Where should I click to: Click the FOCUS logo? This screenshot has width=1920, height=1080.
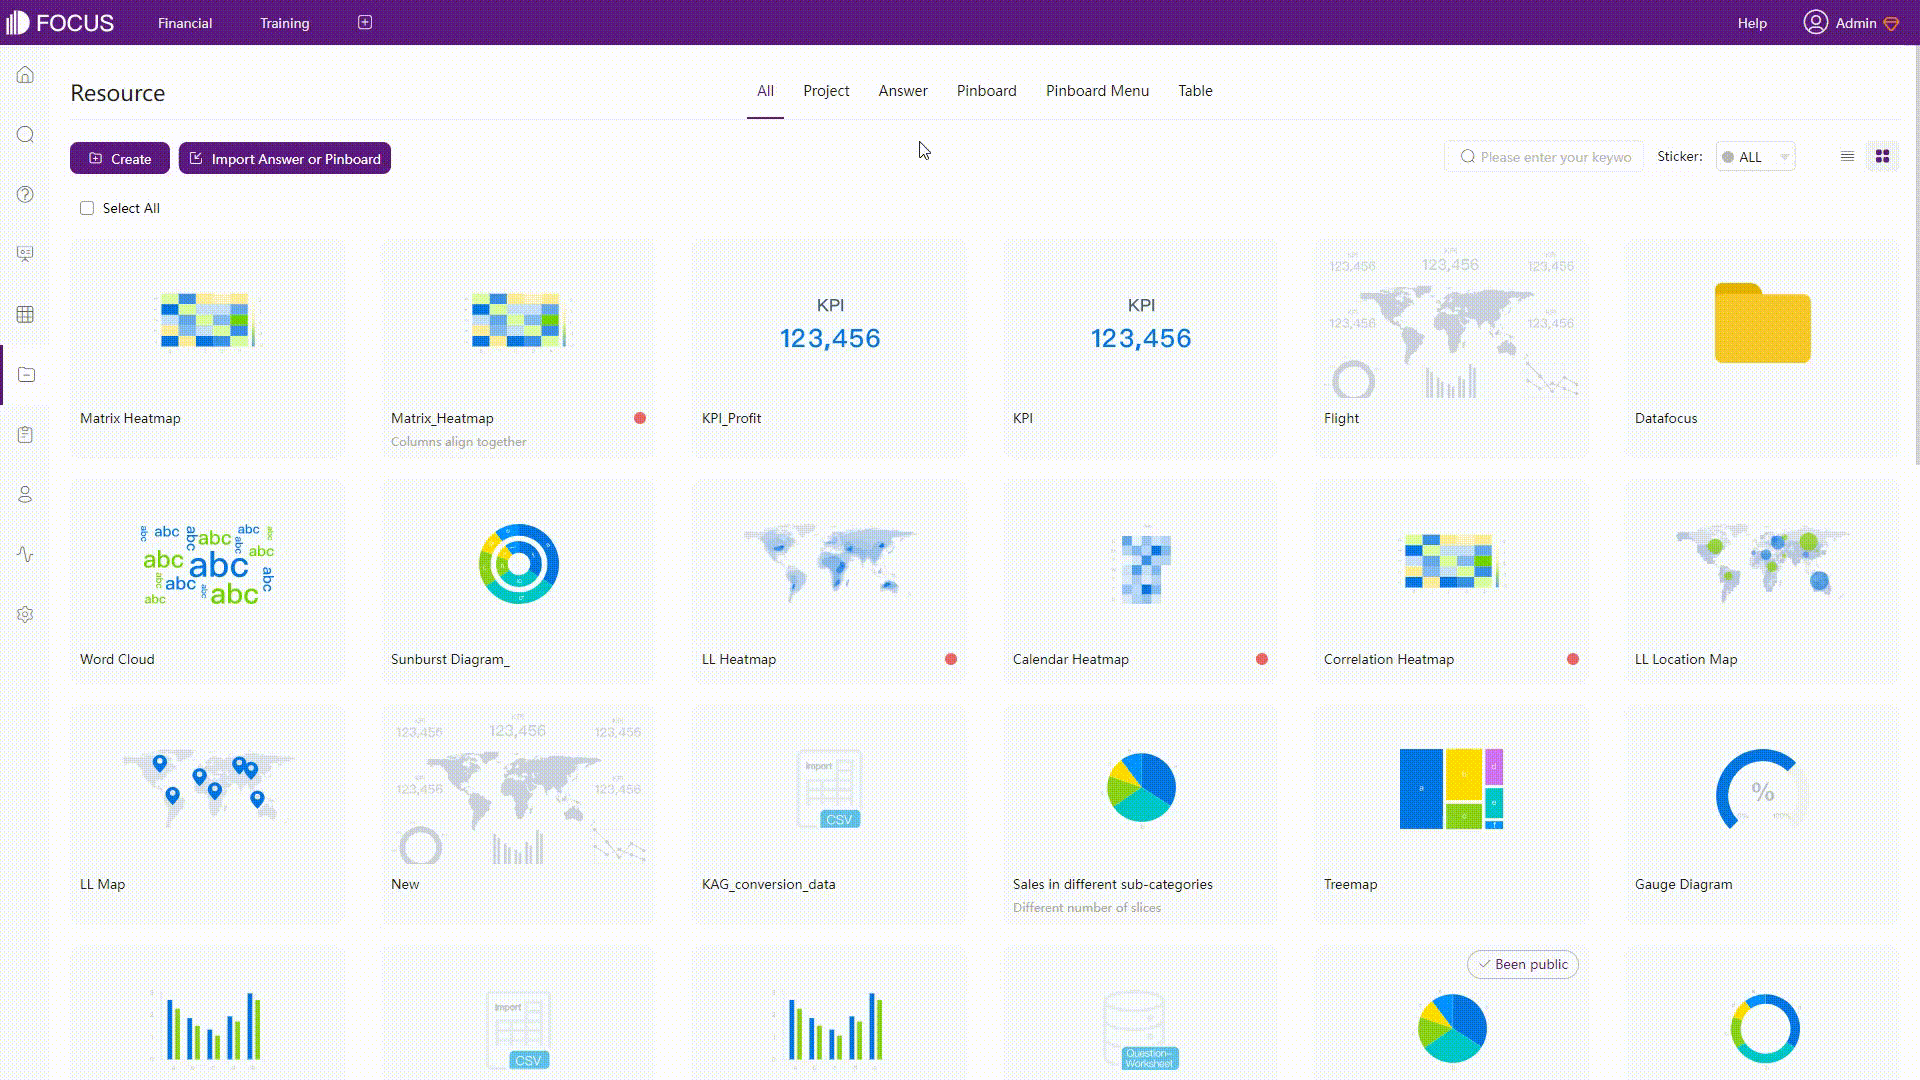pos(60,23)
